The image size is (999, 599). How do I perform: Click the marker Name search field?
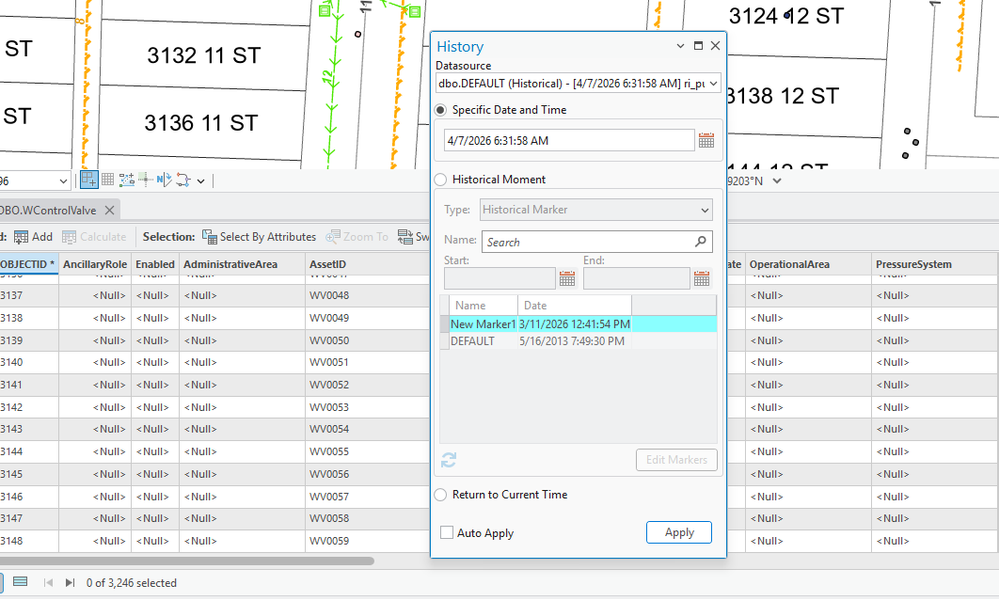tap(597, 242)
